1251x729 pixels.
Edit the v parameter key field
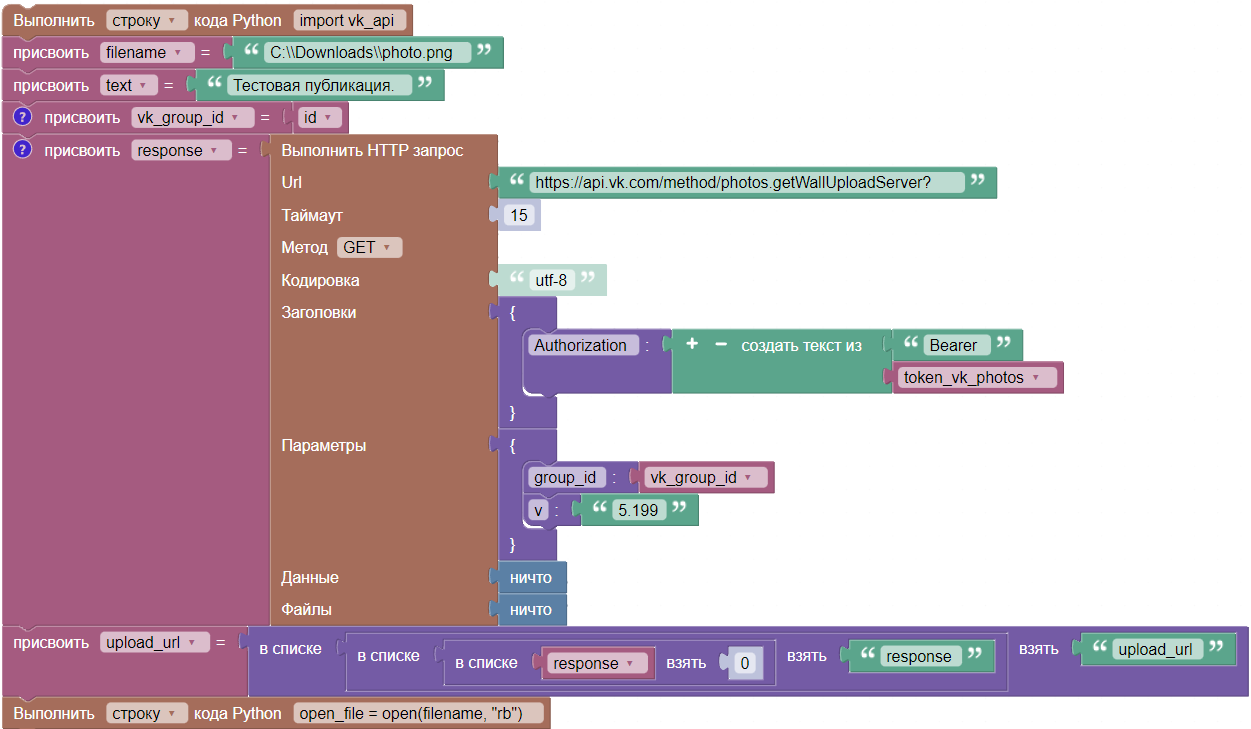(x=538, y=510)
